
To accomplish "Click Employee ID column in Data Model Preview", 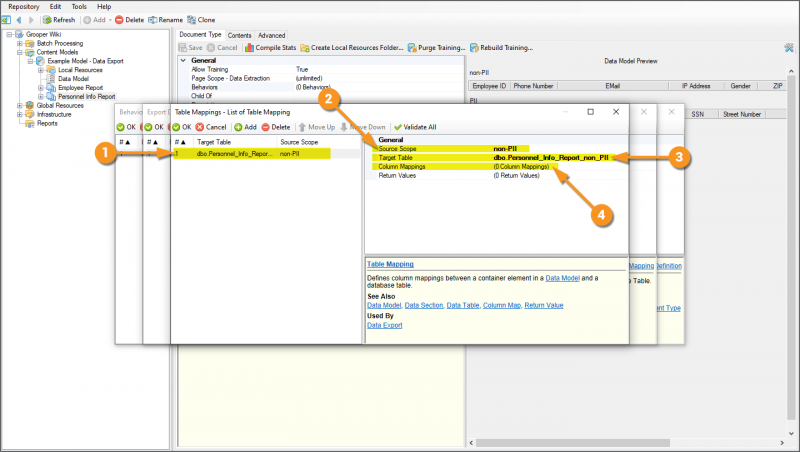I will (489, 86).
